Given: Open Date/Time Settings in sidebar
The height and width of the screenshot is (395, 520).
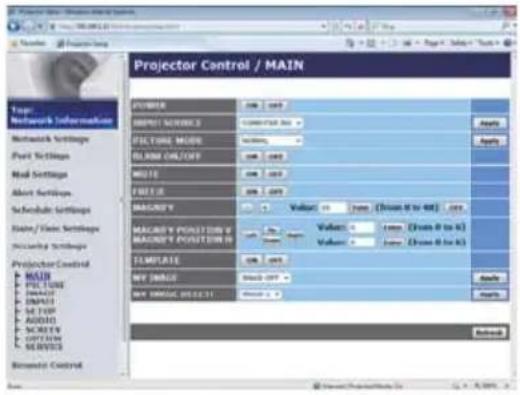Looking at the screenshot, I should pos(55,229).
